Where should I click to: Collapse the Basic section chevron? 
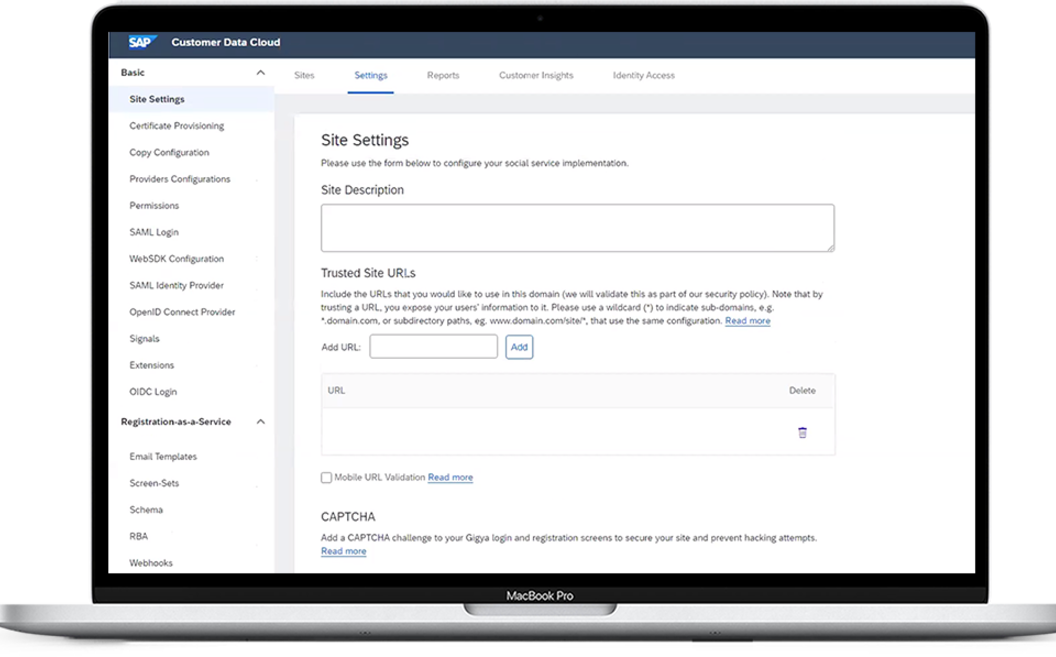pos(261,73)
